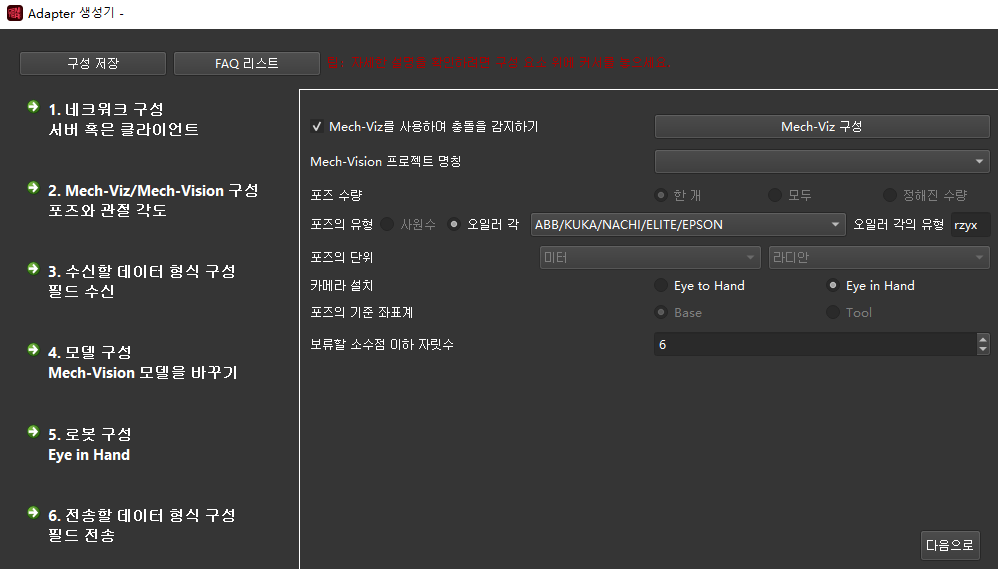The width and height of the screenshot is (998, 569).
Task: Click green arrow icon beside 수신할 데이터 형식
Action: pyautogui.click(x=34, y=268)
